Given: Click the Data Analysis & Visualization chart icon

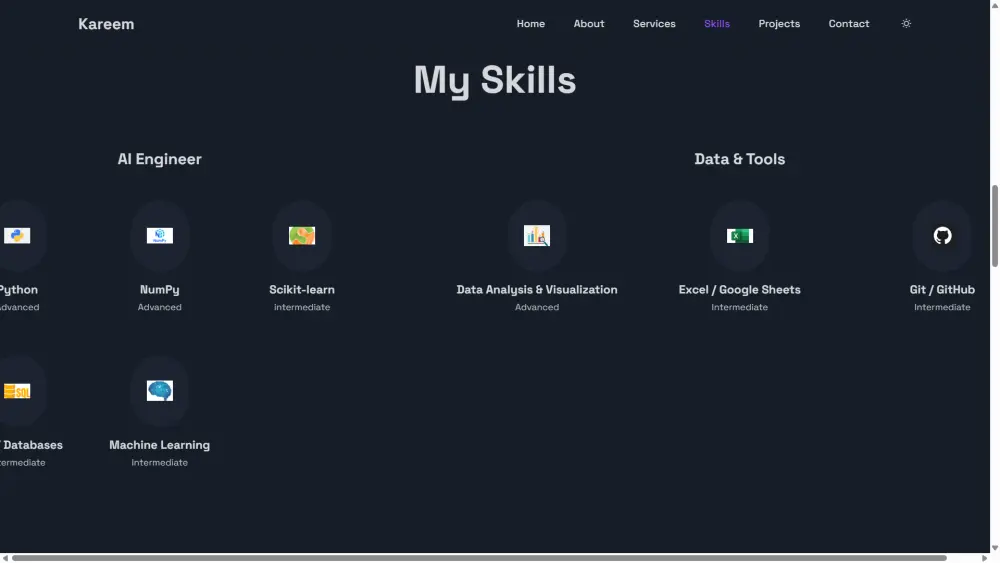Looking at the screenshot, I should click(x=537, y=236).
